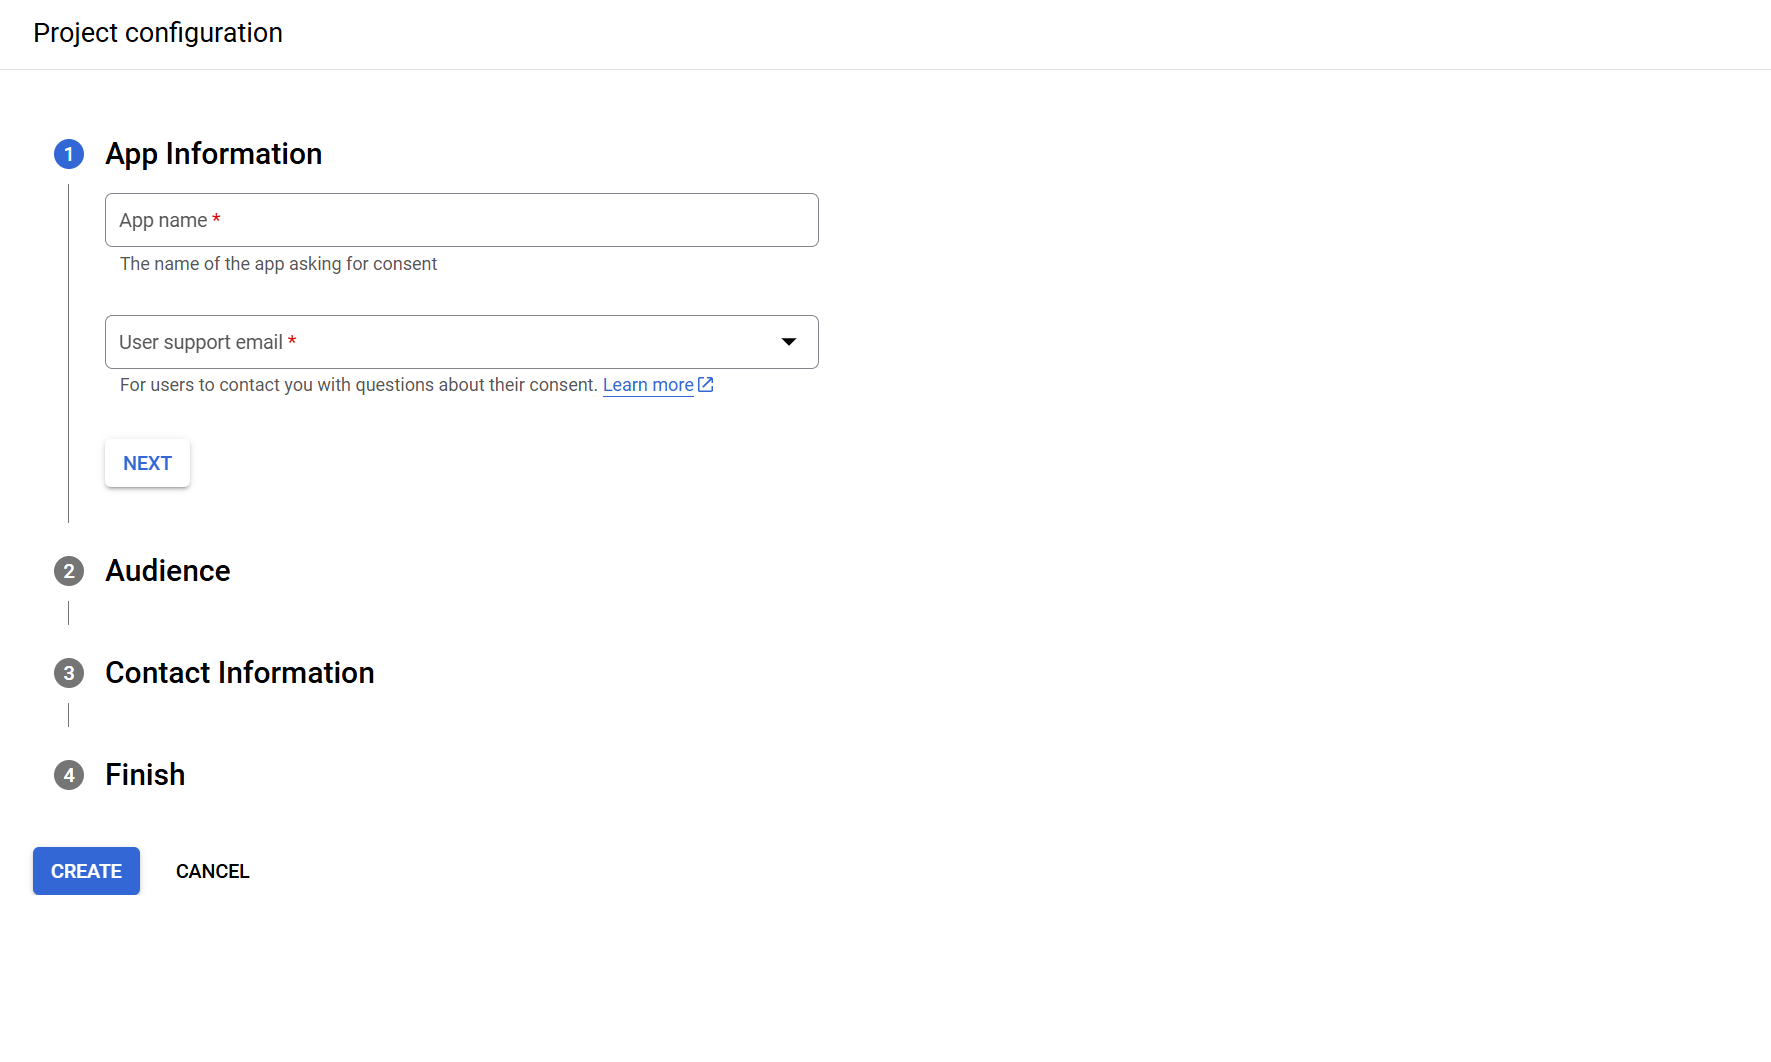Click the User support email dropdown arrow

pyautogui.click(x=789, y=342)
